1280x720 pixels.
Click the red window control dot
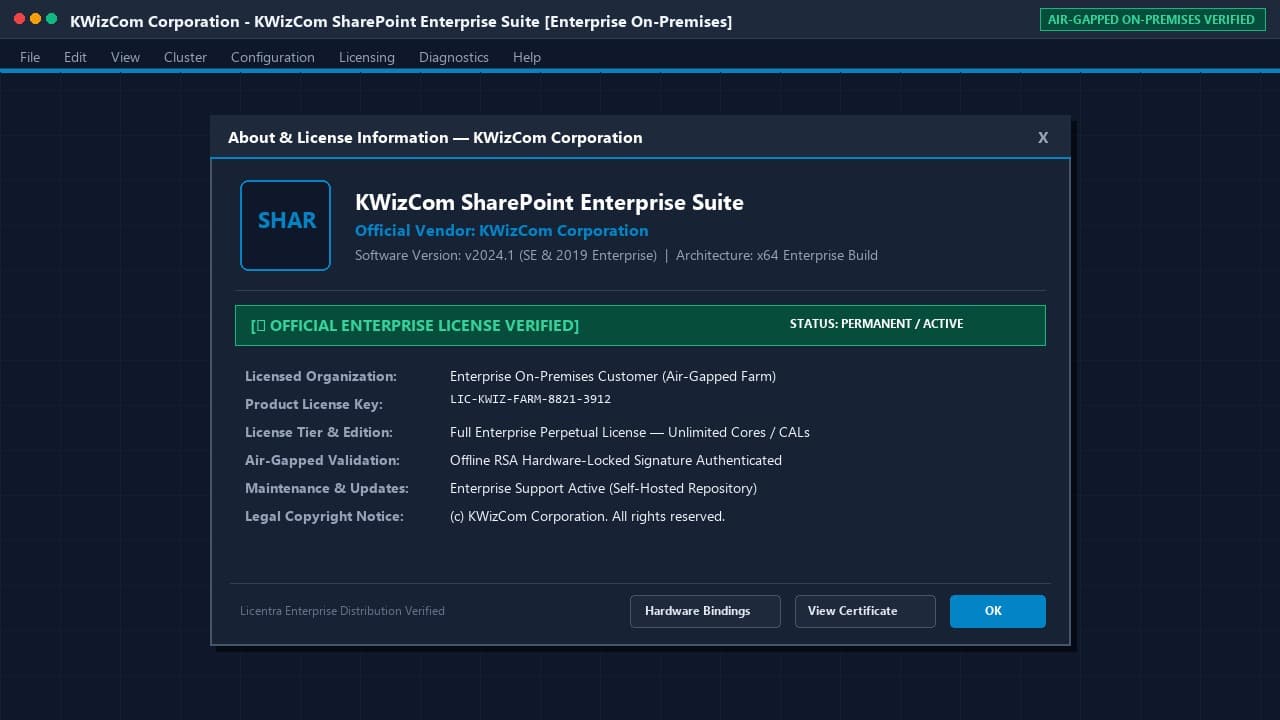point(20,19)
